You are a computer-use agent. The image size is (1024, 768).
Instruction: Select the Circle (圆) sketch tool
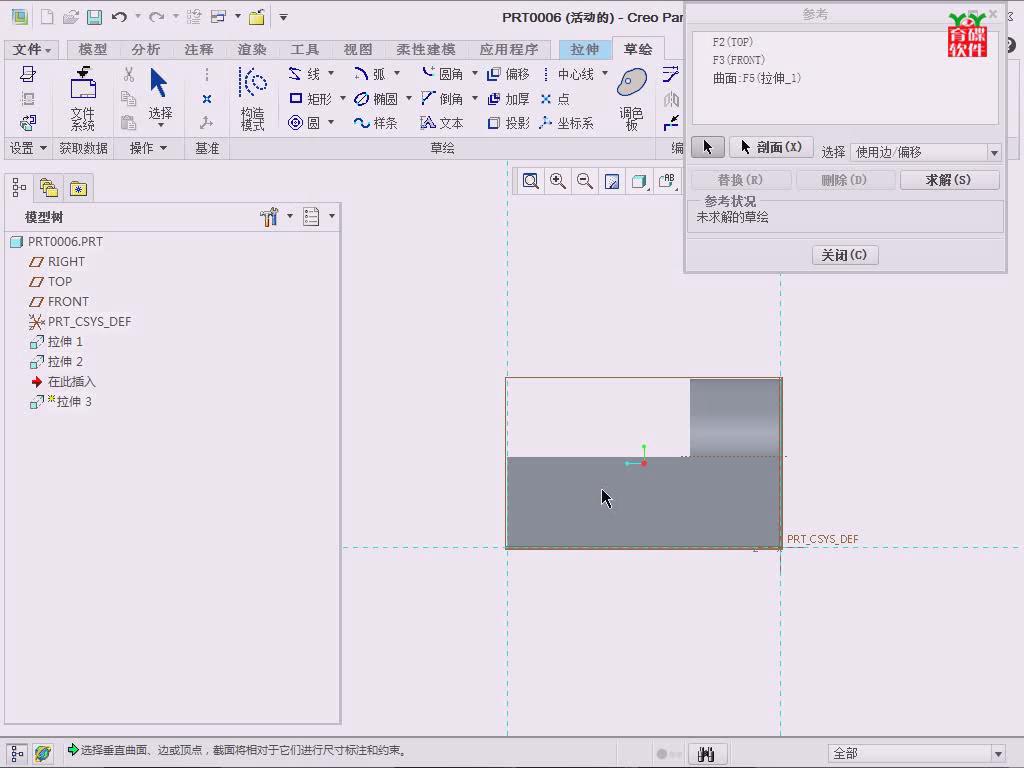tap(304, 123)
